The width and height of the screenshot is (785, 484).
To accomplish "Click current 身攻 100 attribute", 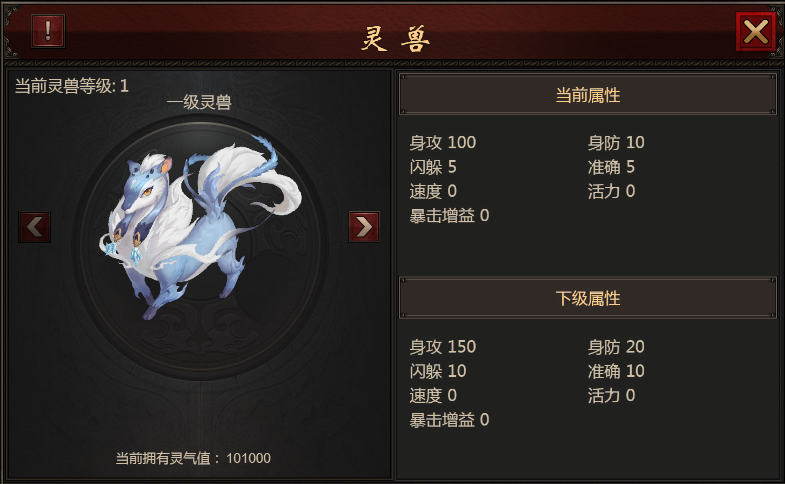I will 443,143.
